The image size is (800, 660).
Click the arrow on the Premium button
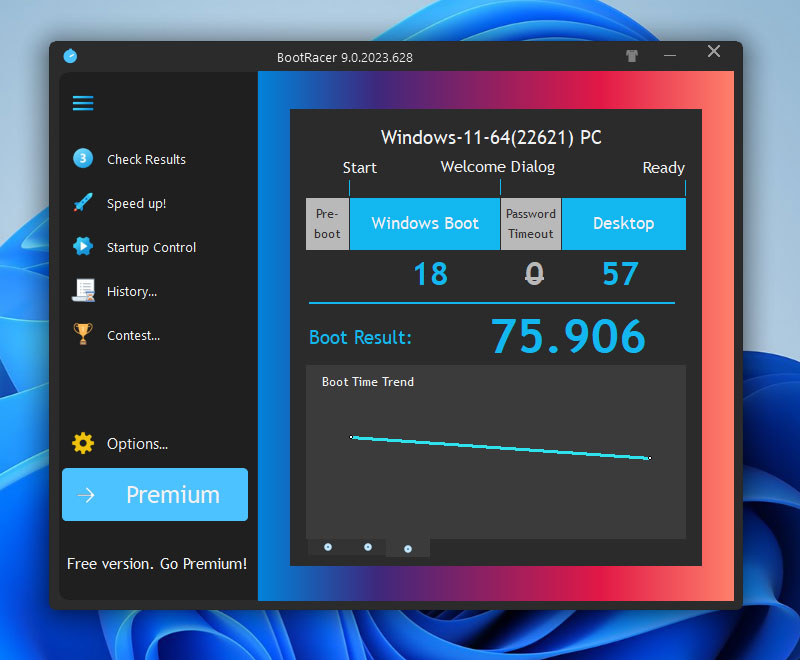coord(86,495)
